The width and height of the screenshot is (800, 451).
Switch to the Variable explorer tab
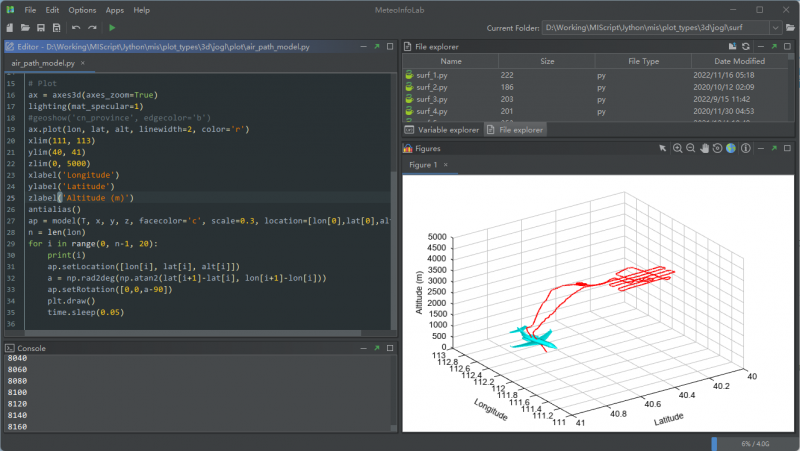441,130
